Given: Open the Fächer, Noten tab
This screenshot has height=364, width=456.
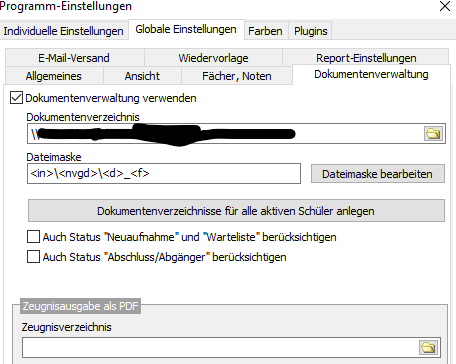Looking at the screenshot, I should [237, 76].
